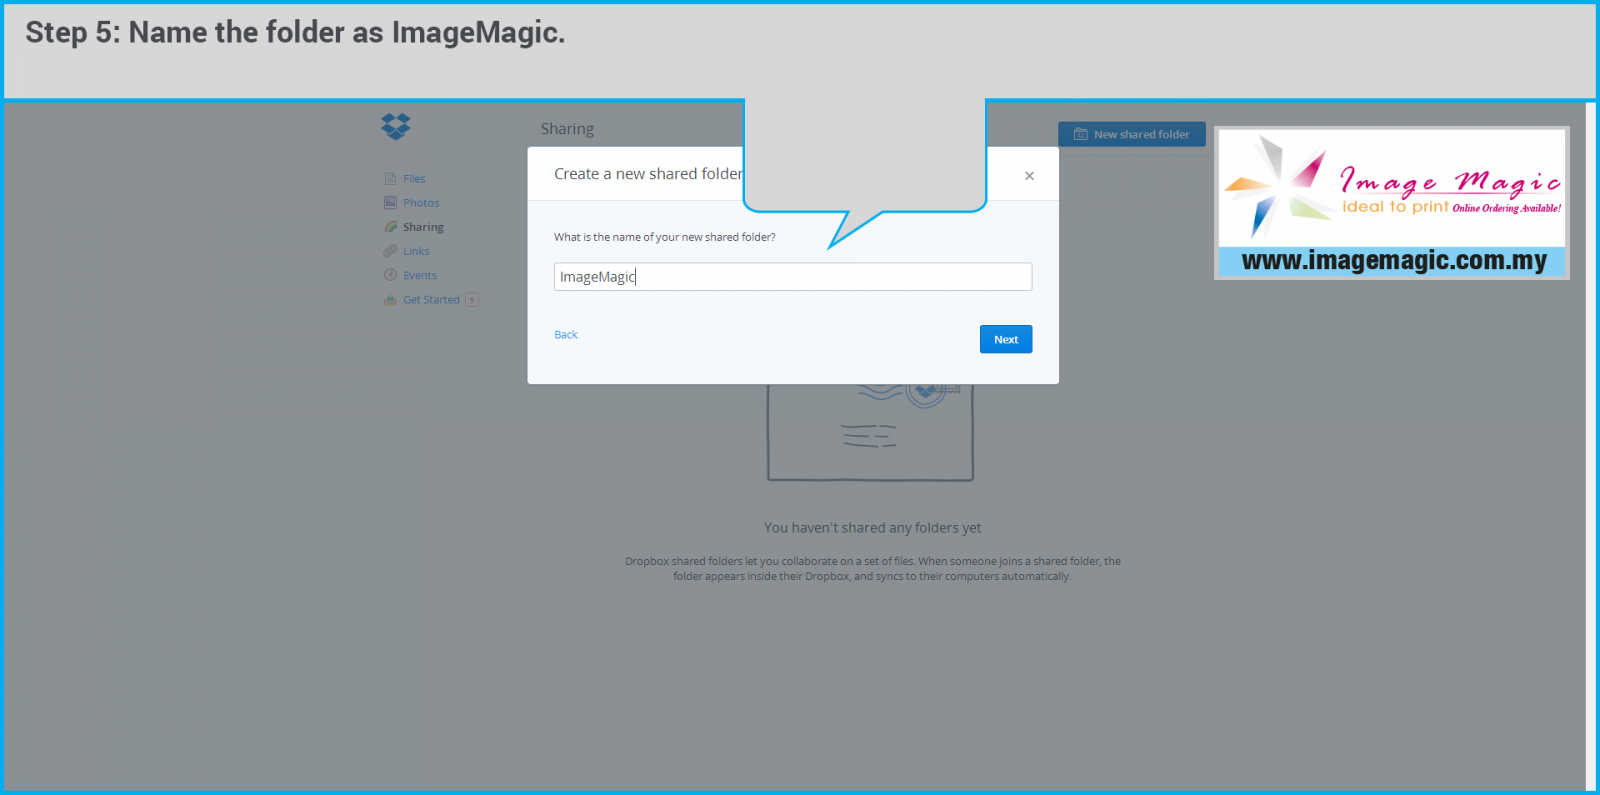The height and width of the screenshot is (795, 1600).
Task: Click 'What is the name of your new shared folder?' label
Action: tap(665, 237)
